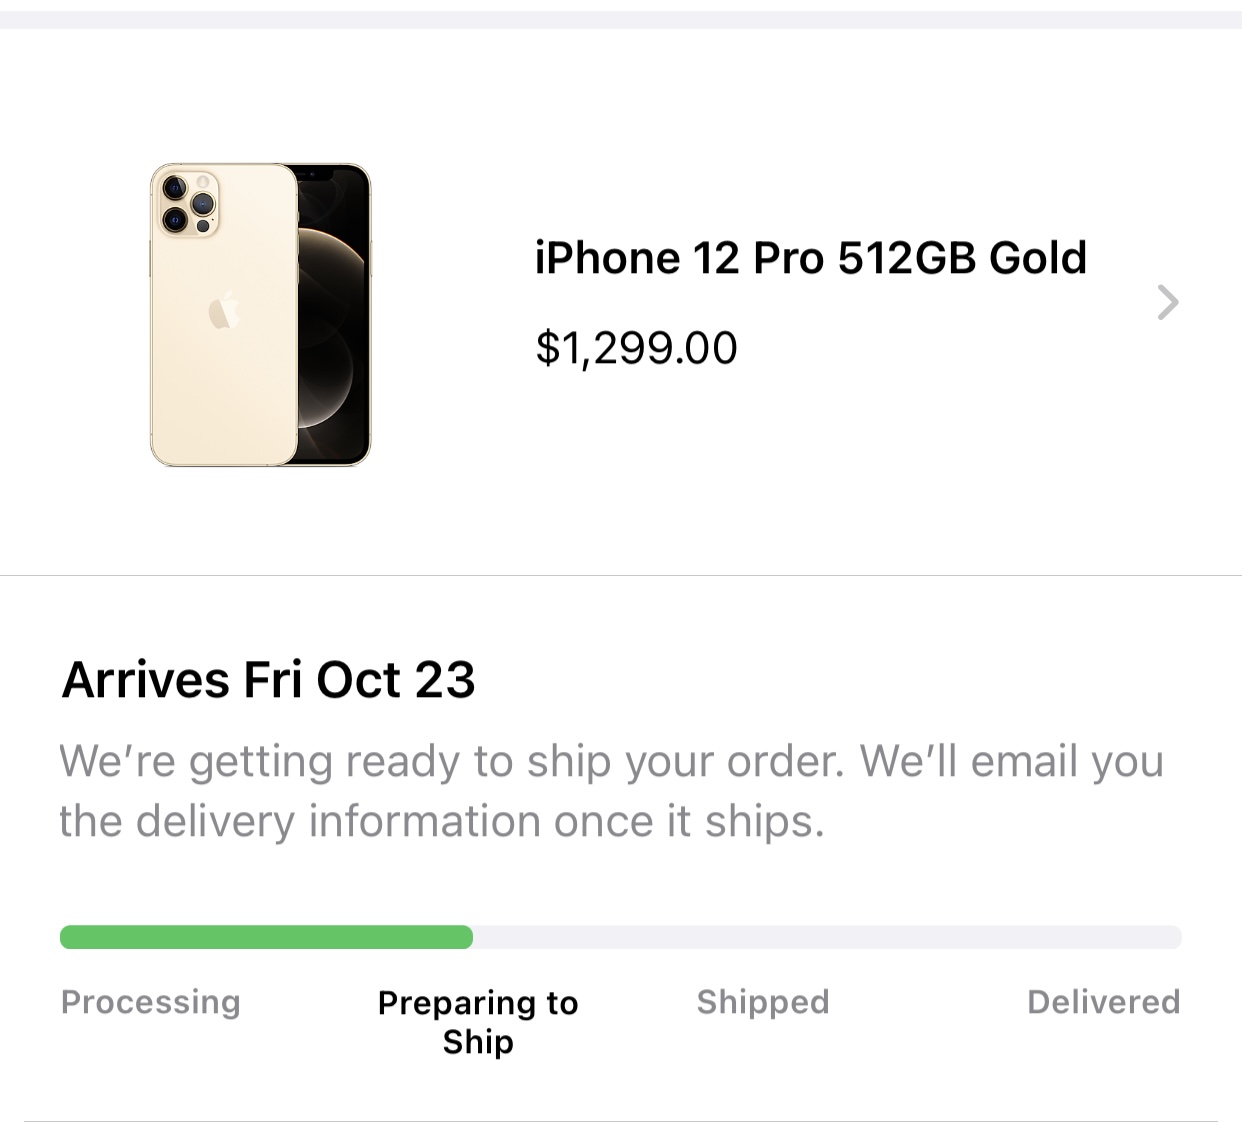Click the $1,299.00 price text
Screen dimensions: 1242x1125
(636, 348)
